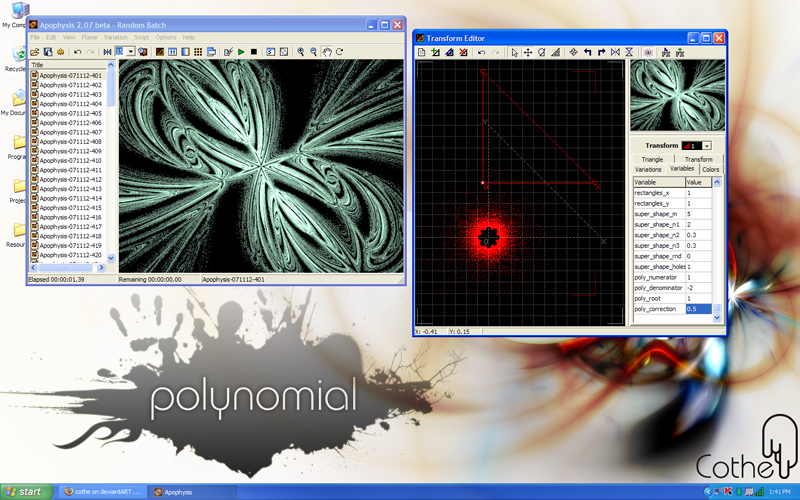Toggle the Scale triangle mode
800x500 pixels.
pos(556,52)
